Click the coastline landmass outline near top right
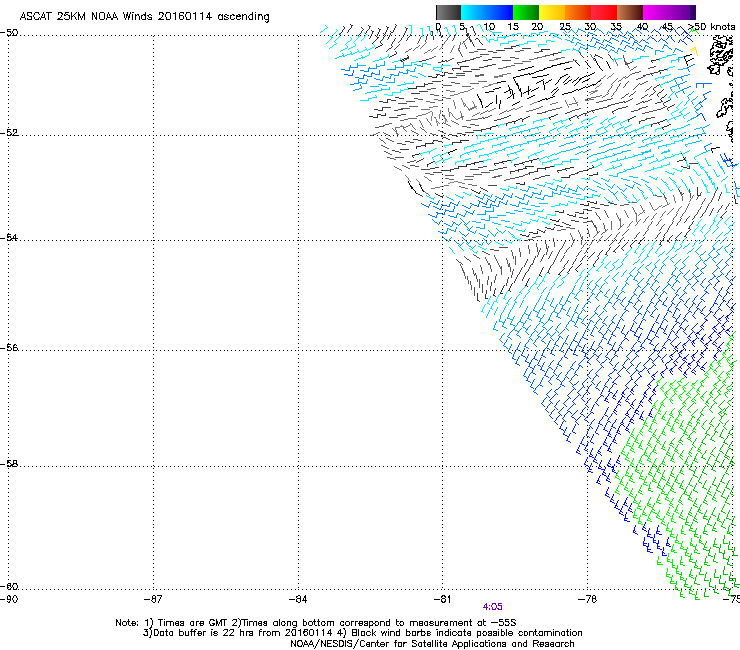Image resolution: width=740 pixels, height=650 pixels. tap(721, 56)
